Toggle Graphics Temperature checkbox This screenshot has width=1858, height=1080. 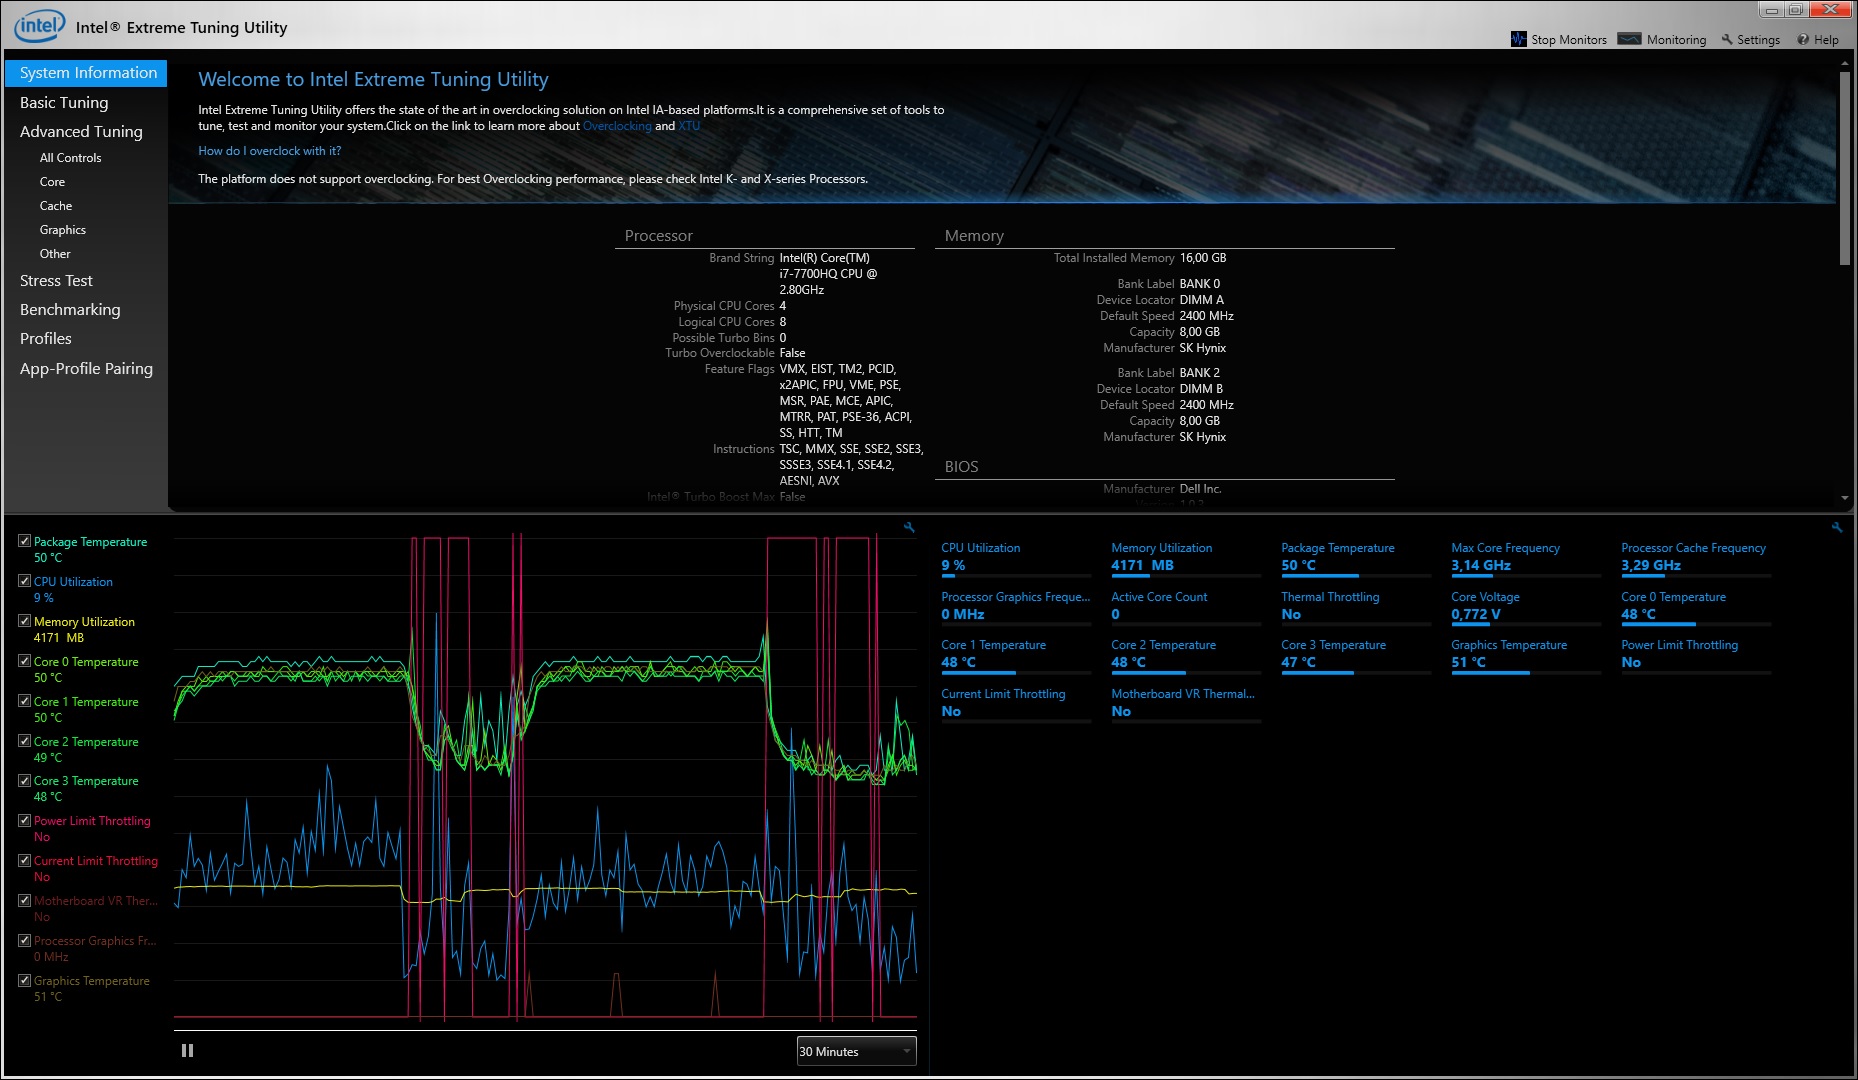(25, 980)
